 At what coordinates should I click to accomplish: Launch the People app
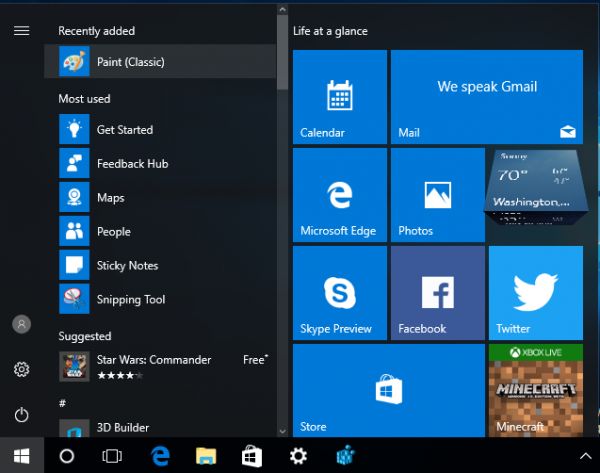click(x=160, y=231)
